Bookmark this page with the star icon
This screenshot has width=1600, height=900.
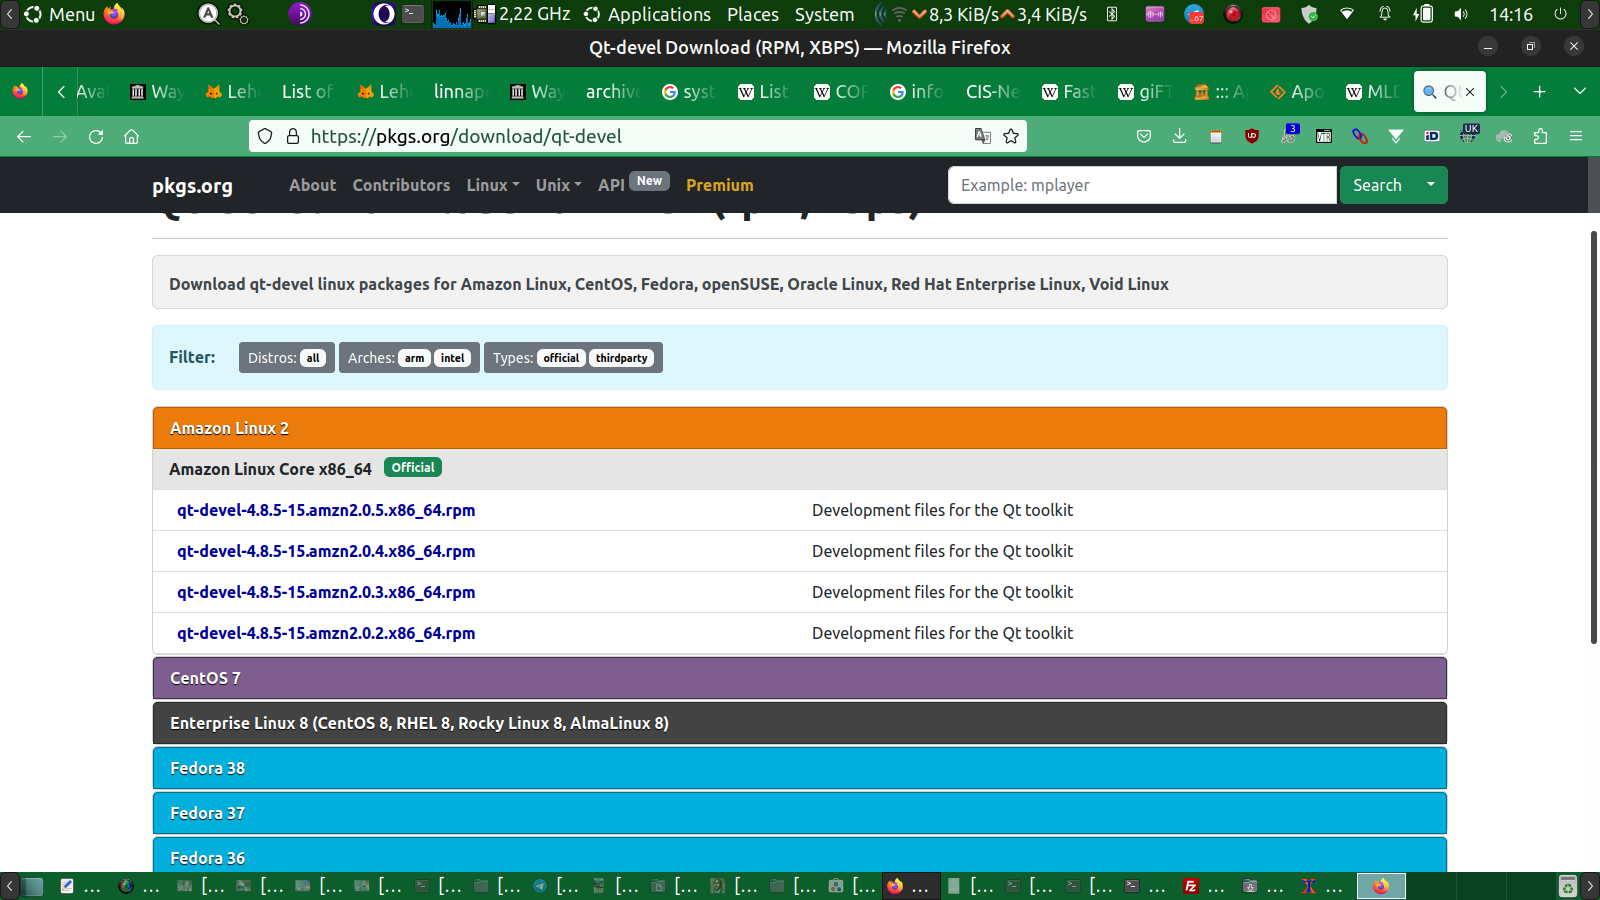click(x=1011, y=136)
